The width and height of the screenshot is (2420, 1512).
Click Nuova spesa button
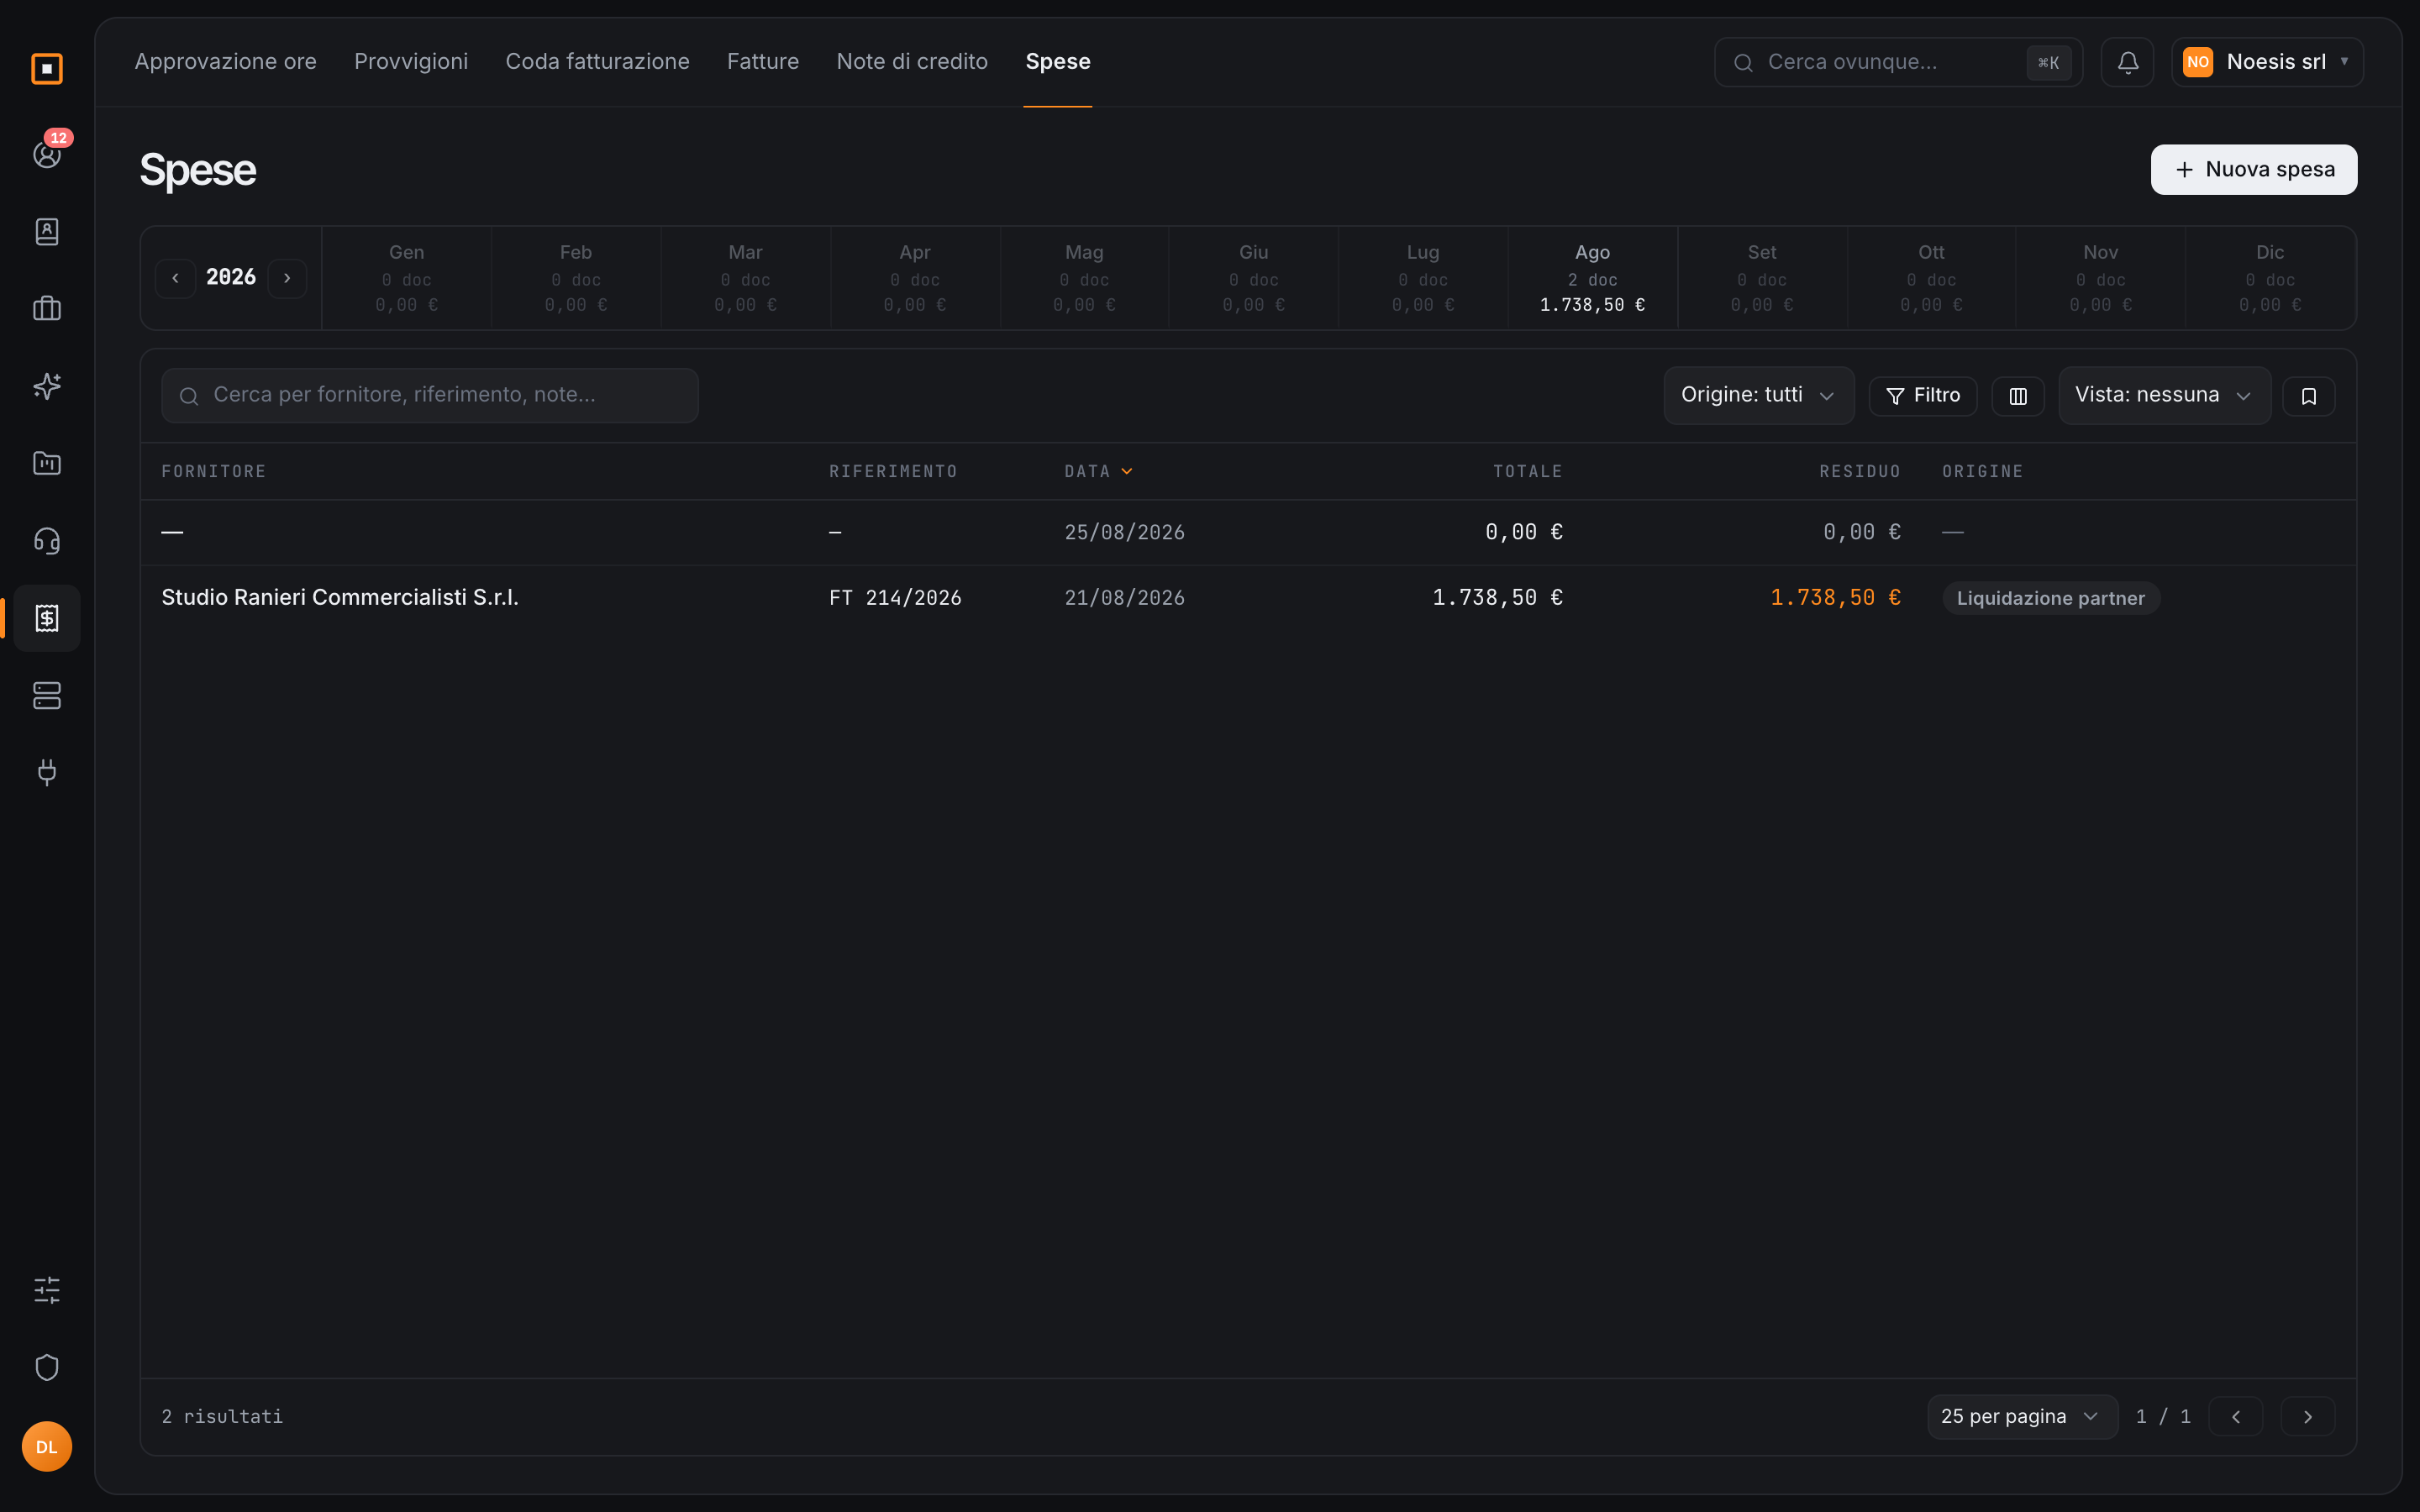[2254, 170]
